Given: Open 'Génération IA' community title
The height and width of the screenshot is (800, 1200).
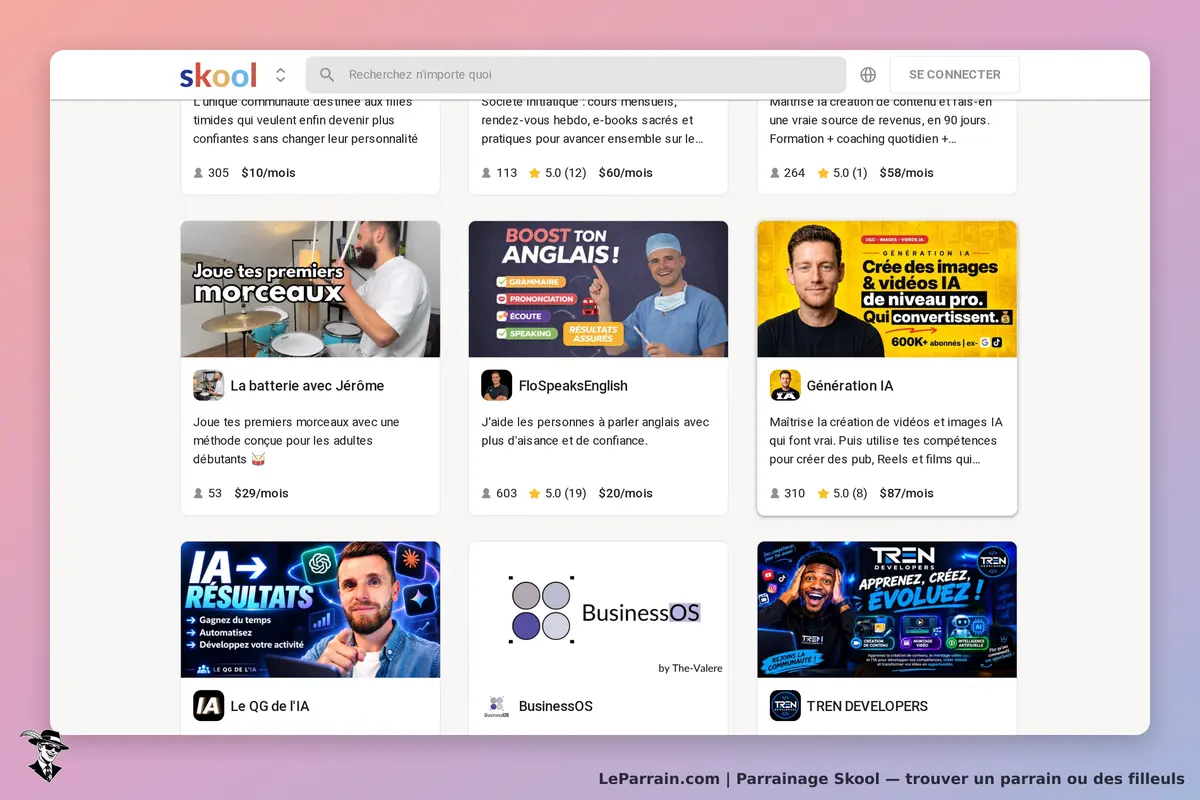Looking at the screenshot, I should pyautogui.click(x=850, y=386).
